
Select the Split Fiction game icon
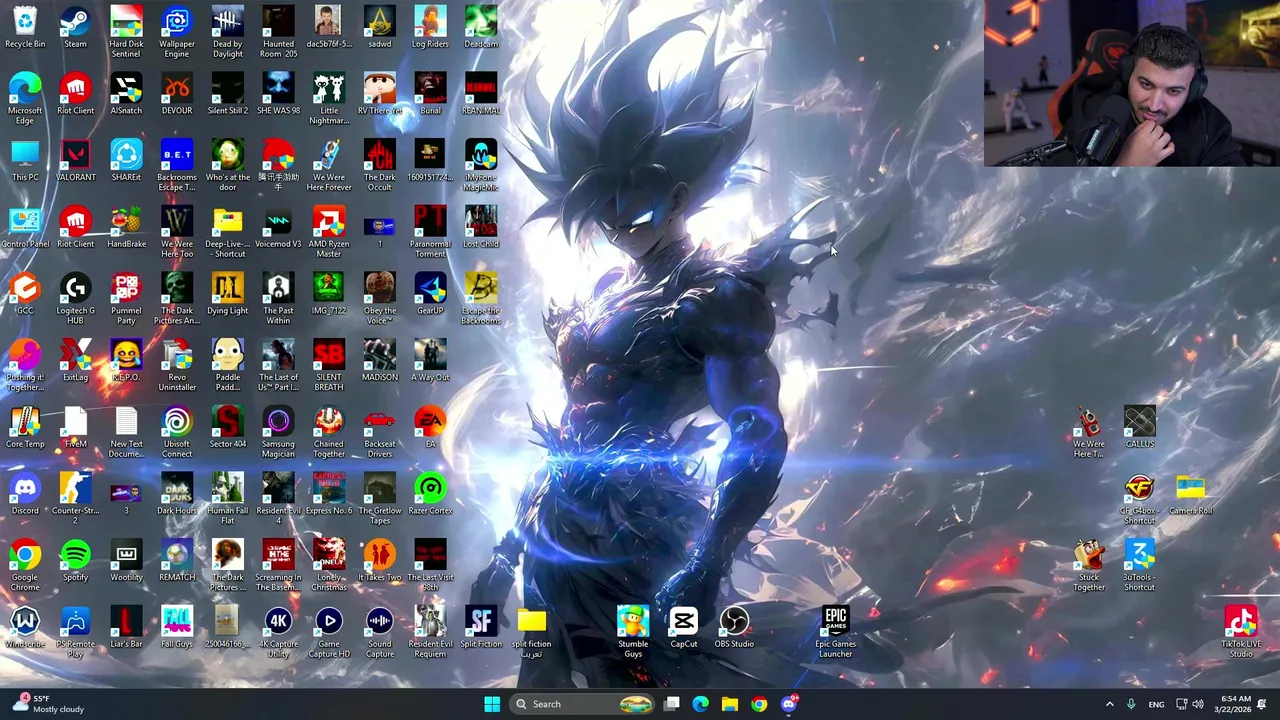[481, 628]
